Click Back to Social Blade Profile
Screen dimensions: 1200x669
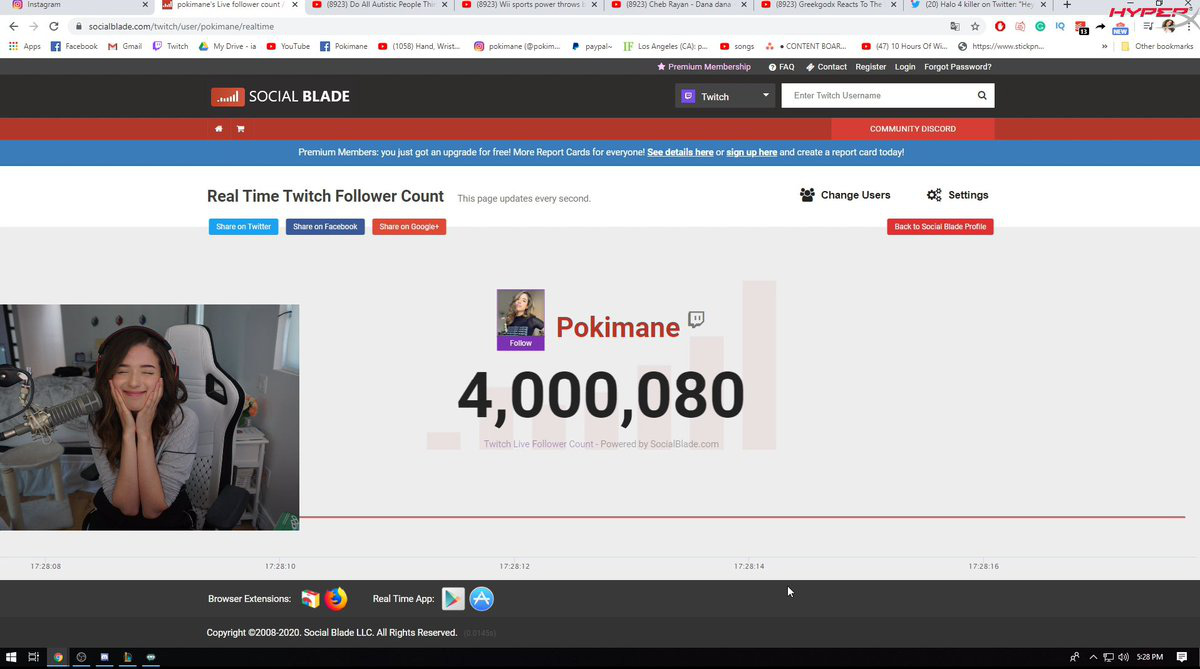[940, 227]
